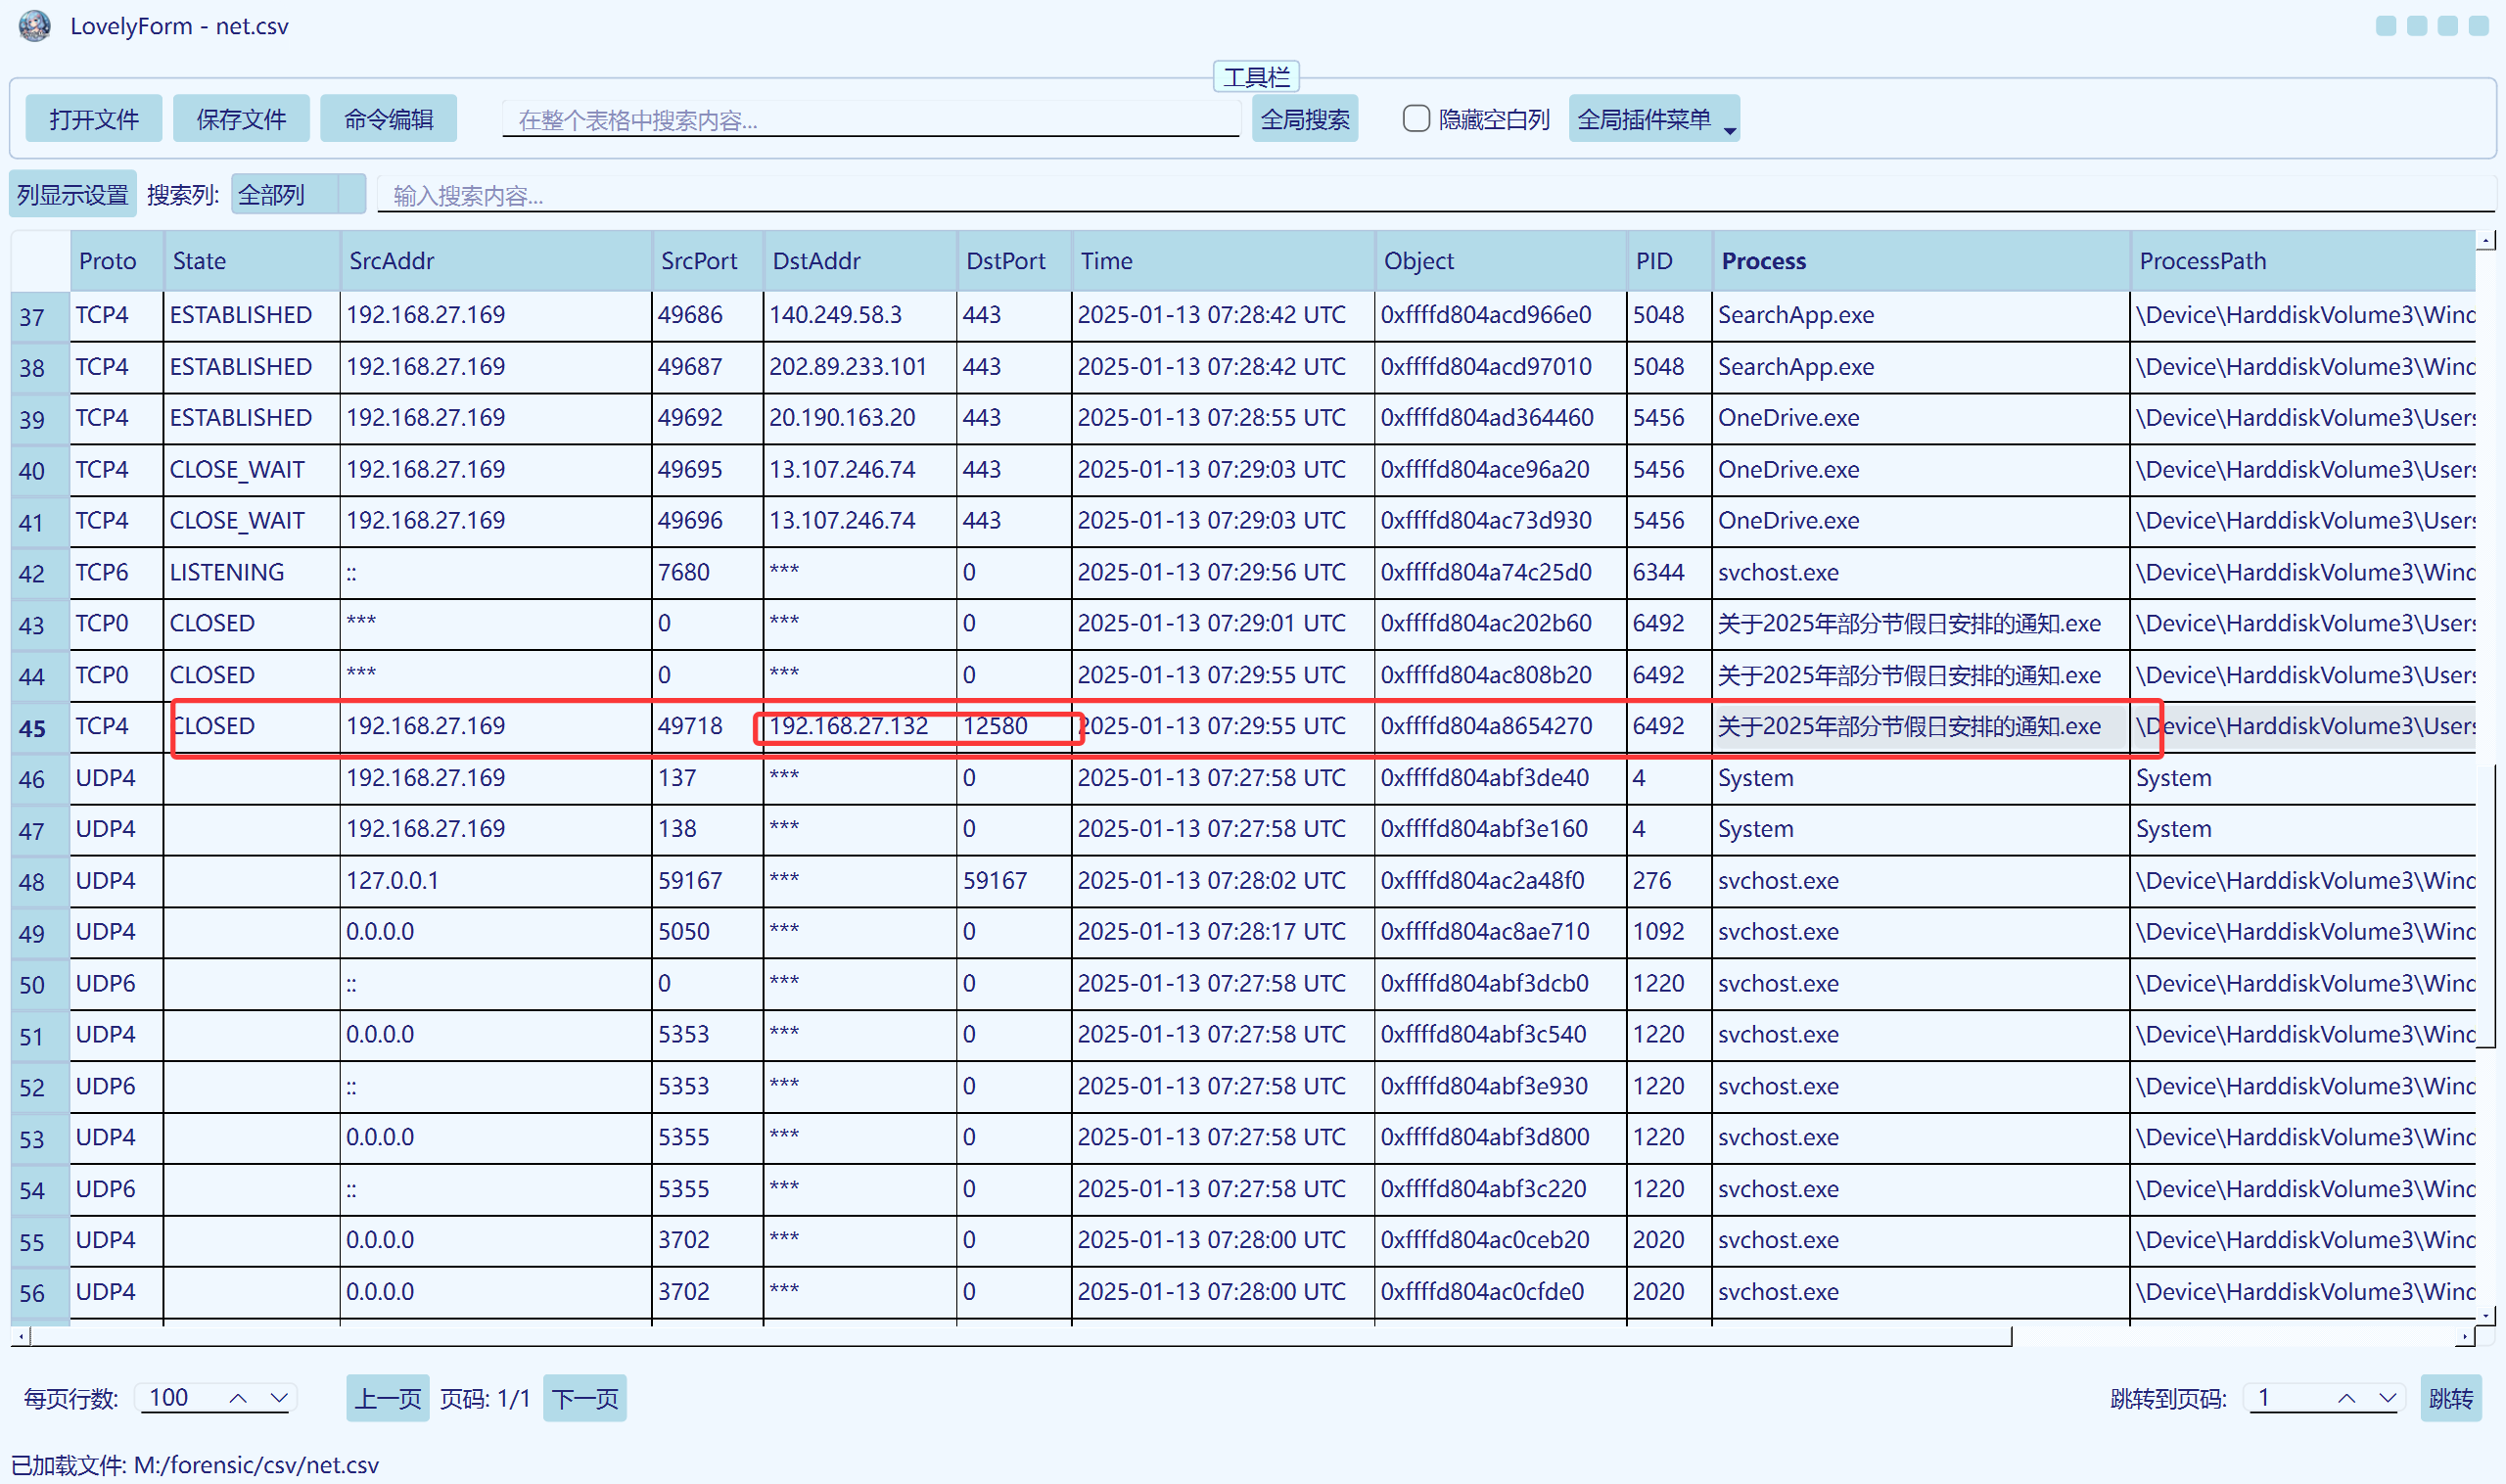
Task: Run 全局搜索 global search
Action: 1304,119
